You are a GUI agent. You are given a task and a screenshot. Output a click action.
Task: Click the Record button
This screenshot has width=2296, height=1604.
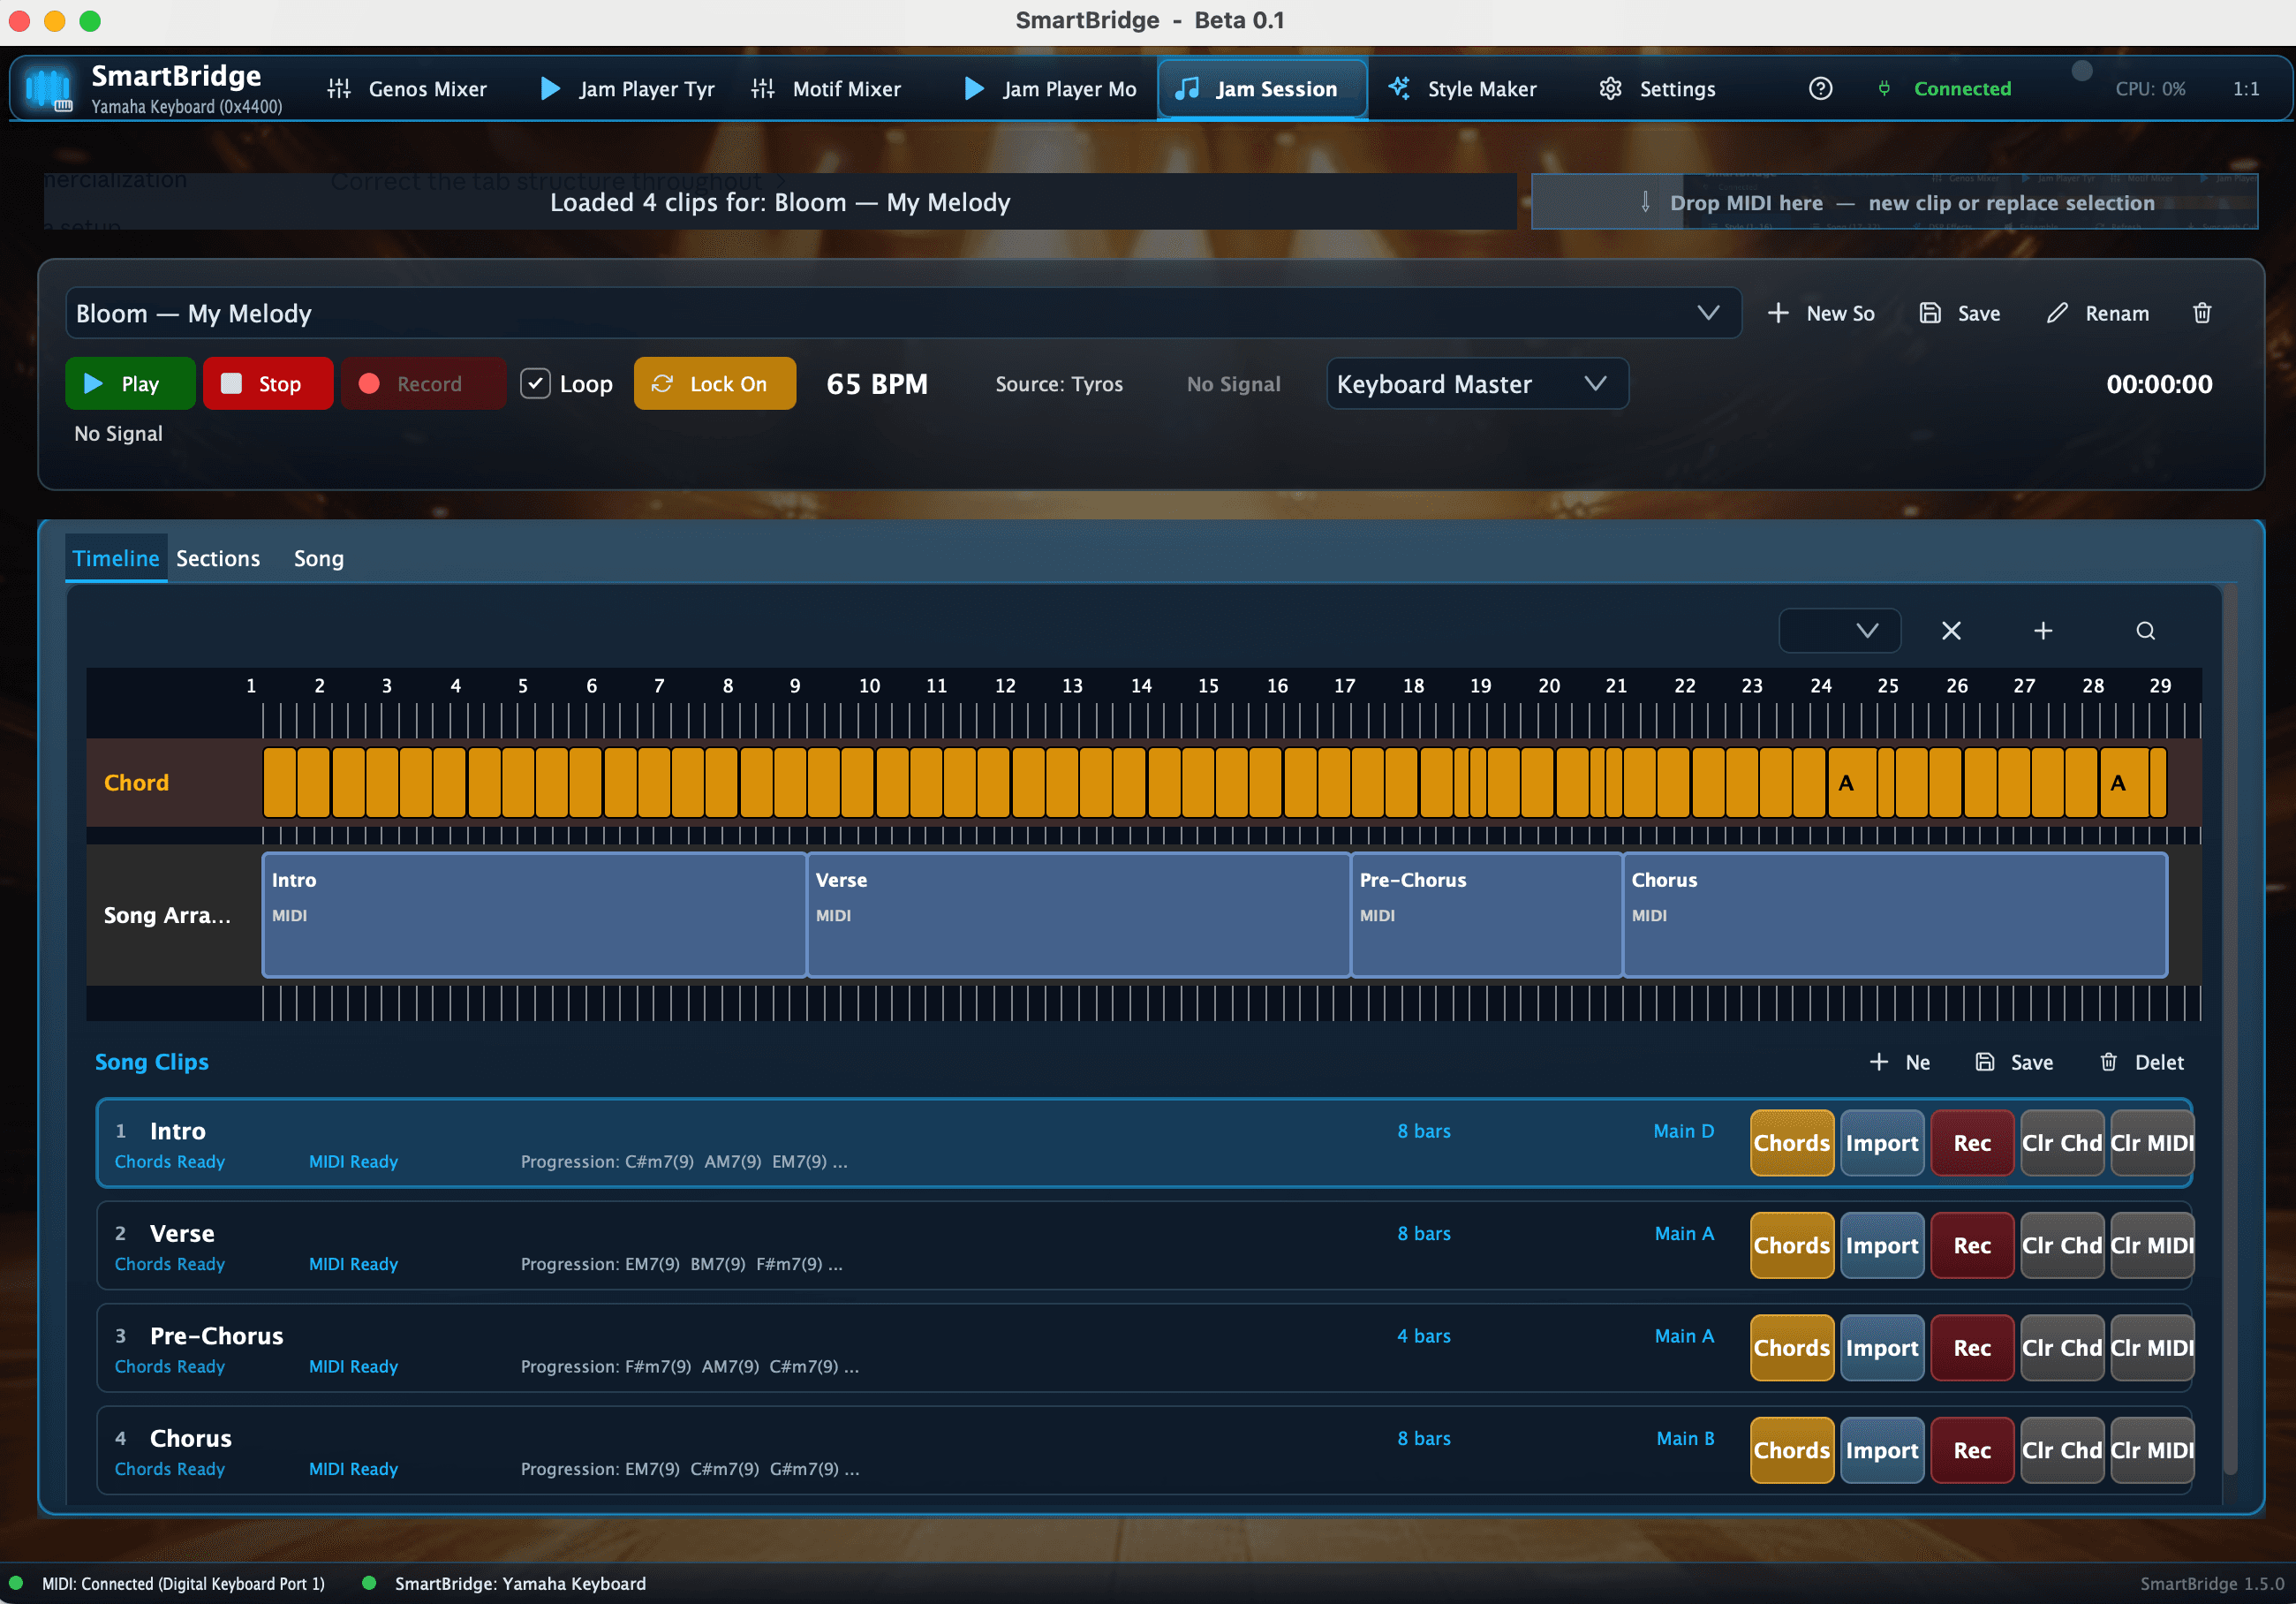tap(423, 384)
